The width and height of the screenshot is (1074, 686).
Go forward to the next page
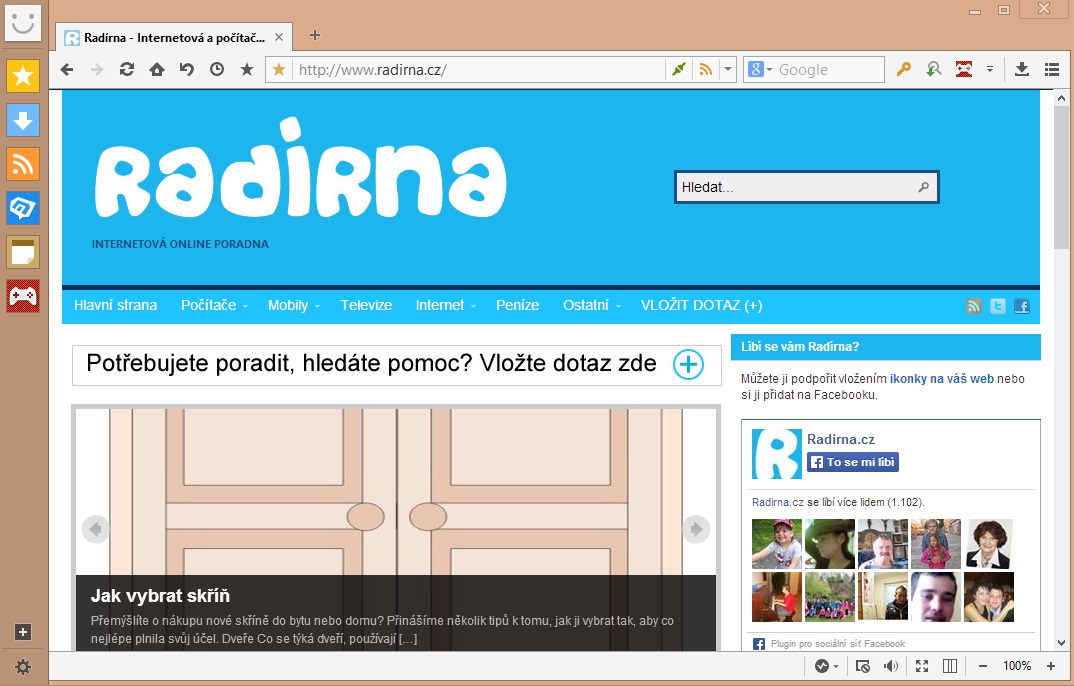[97, 69]
